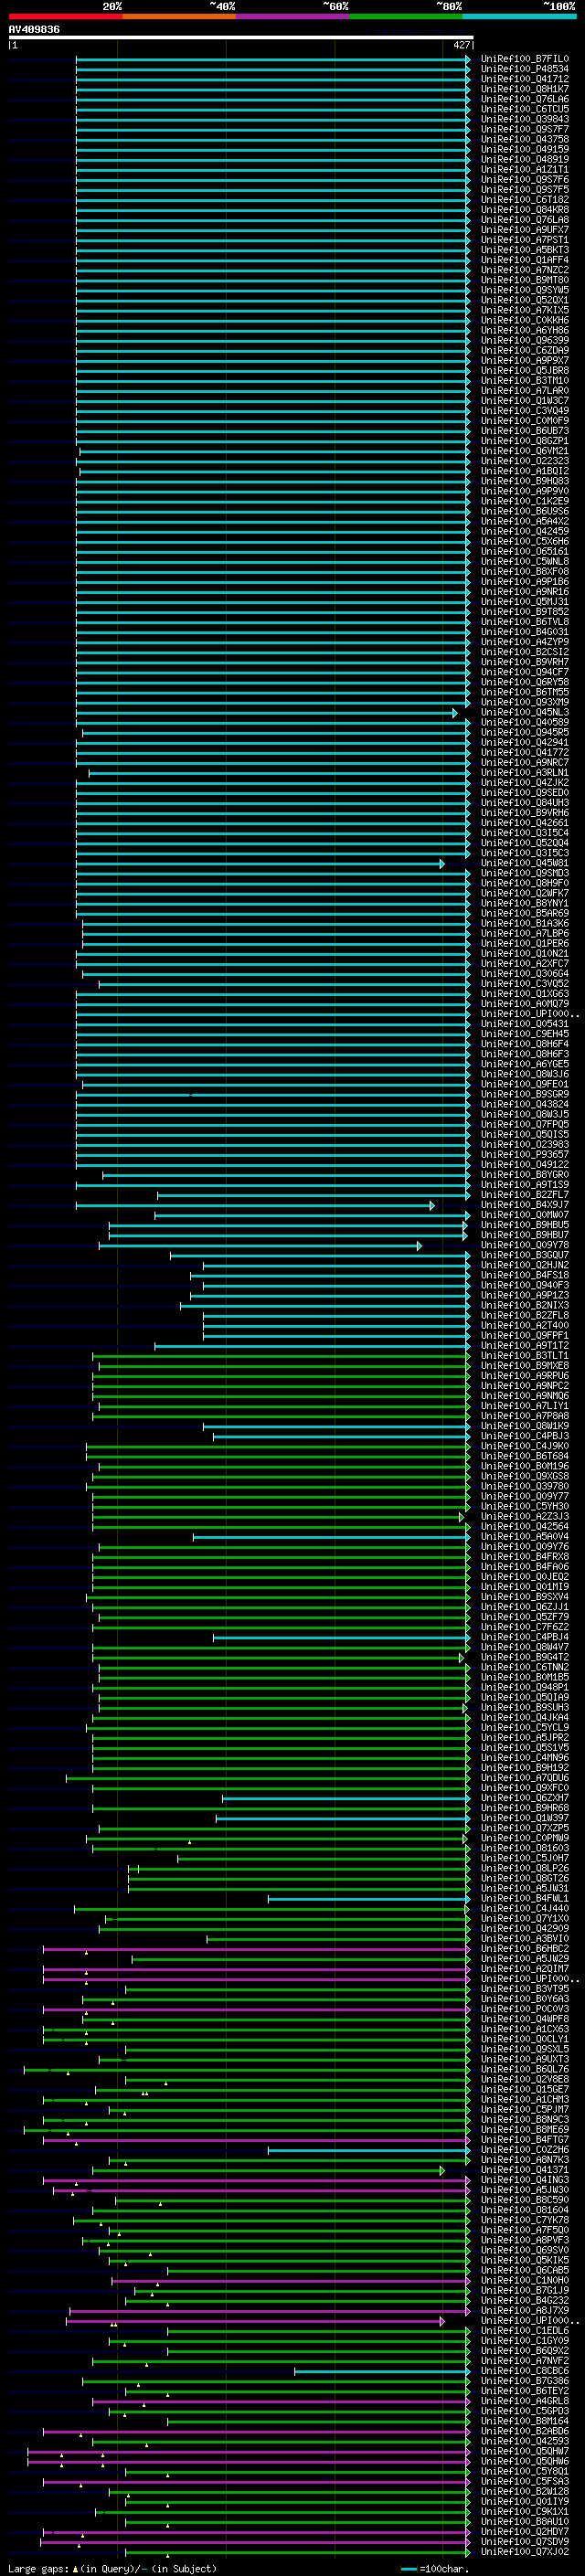The height and width of the screenshot is (2576, 585).
Task: Click label UniRef100_Q5KIK5
Action: point(524,2260)
